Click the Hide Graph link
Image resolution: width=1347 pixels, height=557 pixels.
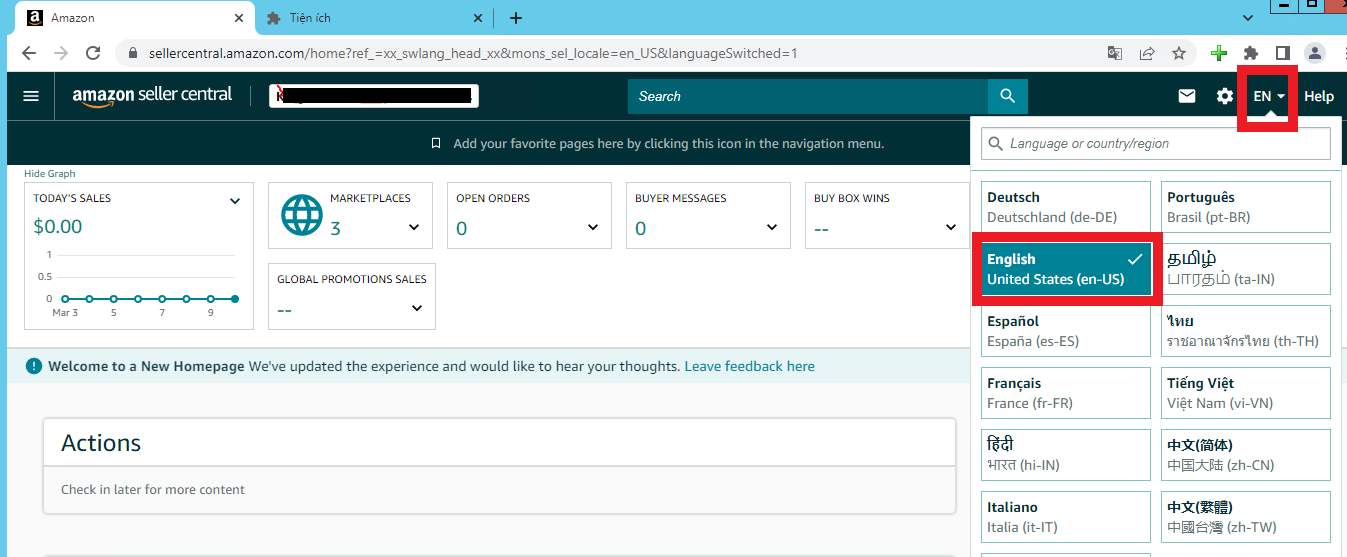[x=50, y=174]
